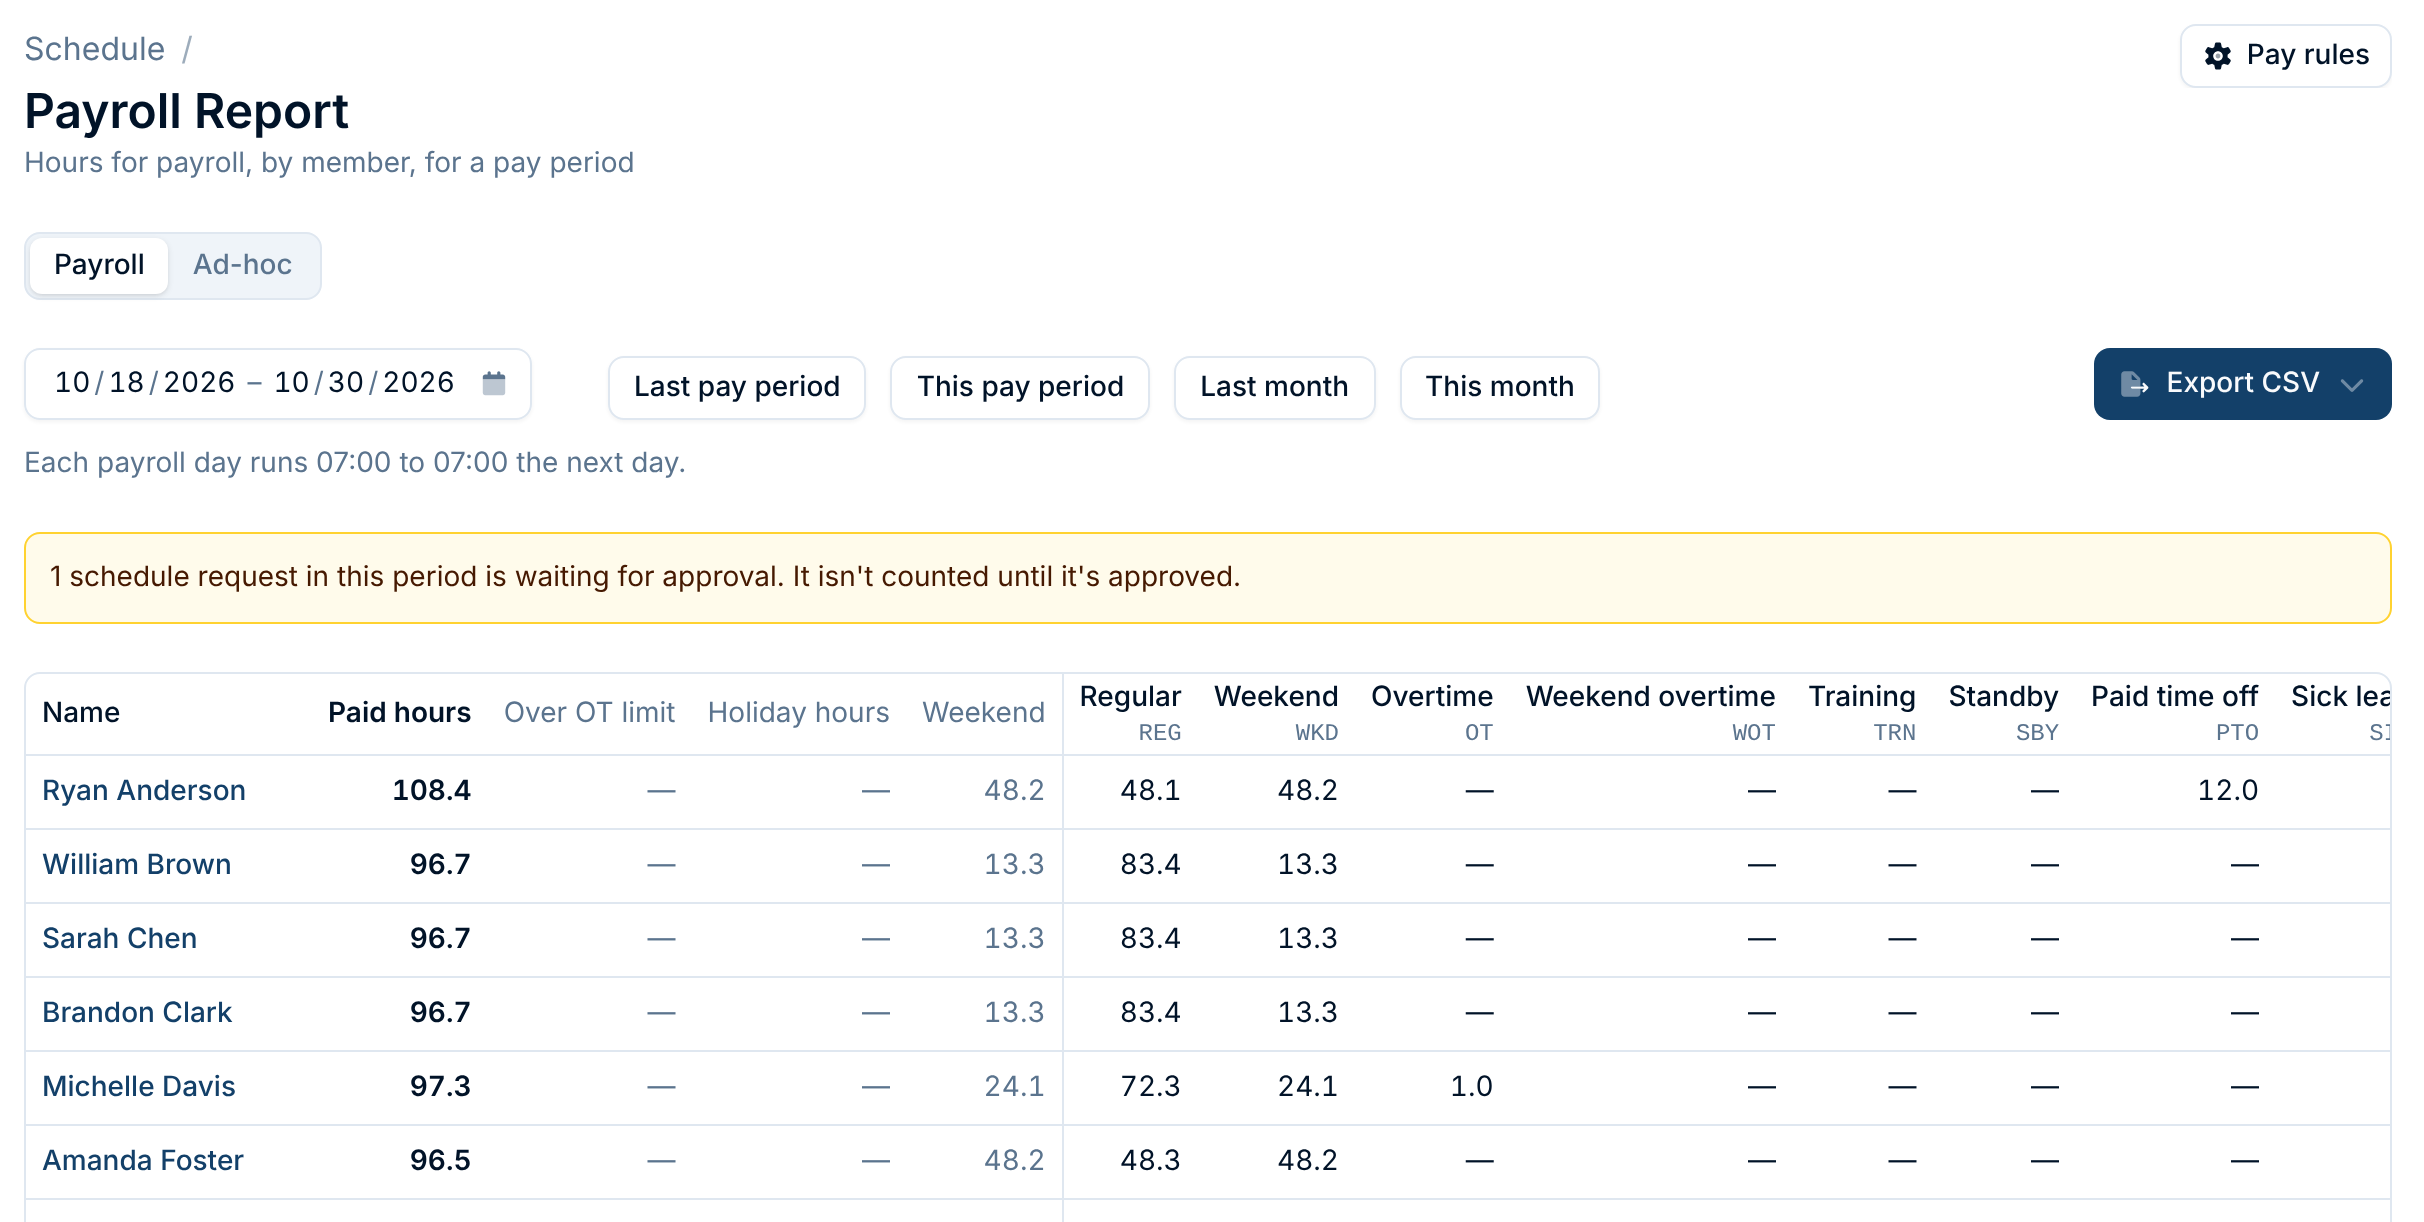Switch to the Payroll tab
Viewport: 2424px width, 1222px height.
tap(99, 265)
